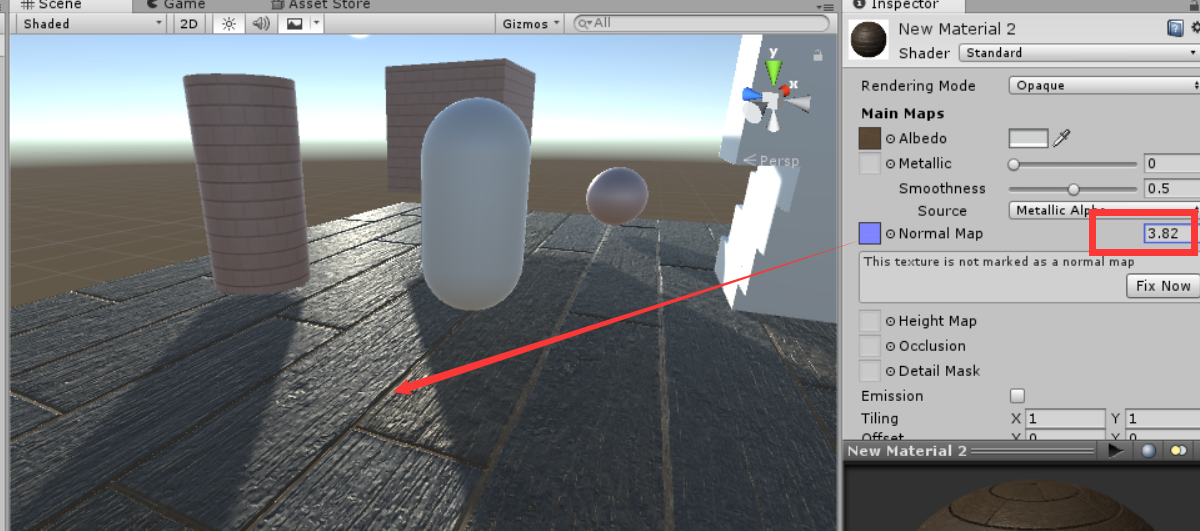The image size is (1200, 531).
Task: Open the scene effects dropdown arrow
Action: (317, 23)
